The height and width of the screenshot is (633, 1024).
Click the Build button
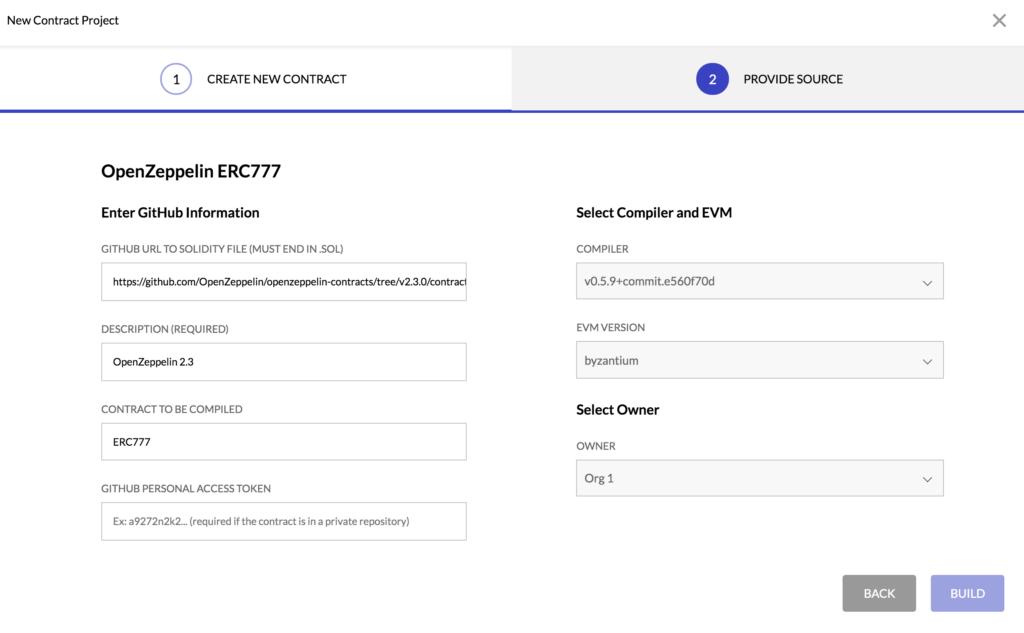pyautogui.click(x=967, y=593)
